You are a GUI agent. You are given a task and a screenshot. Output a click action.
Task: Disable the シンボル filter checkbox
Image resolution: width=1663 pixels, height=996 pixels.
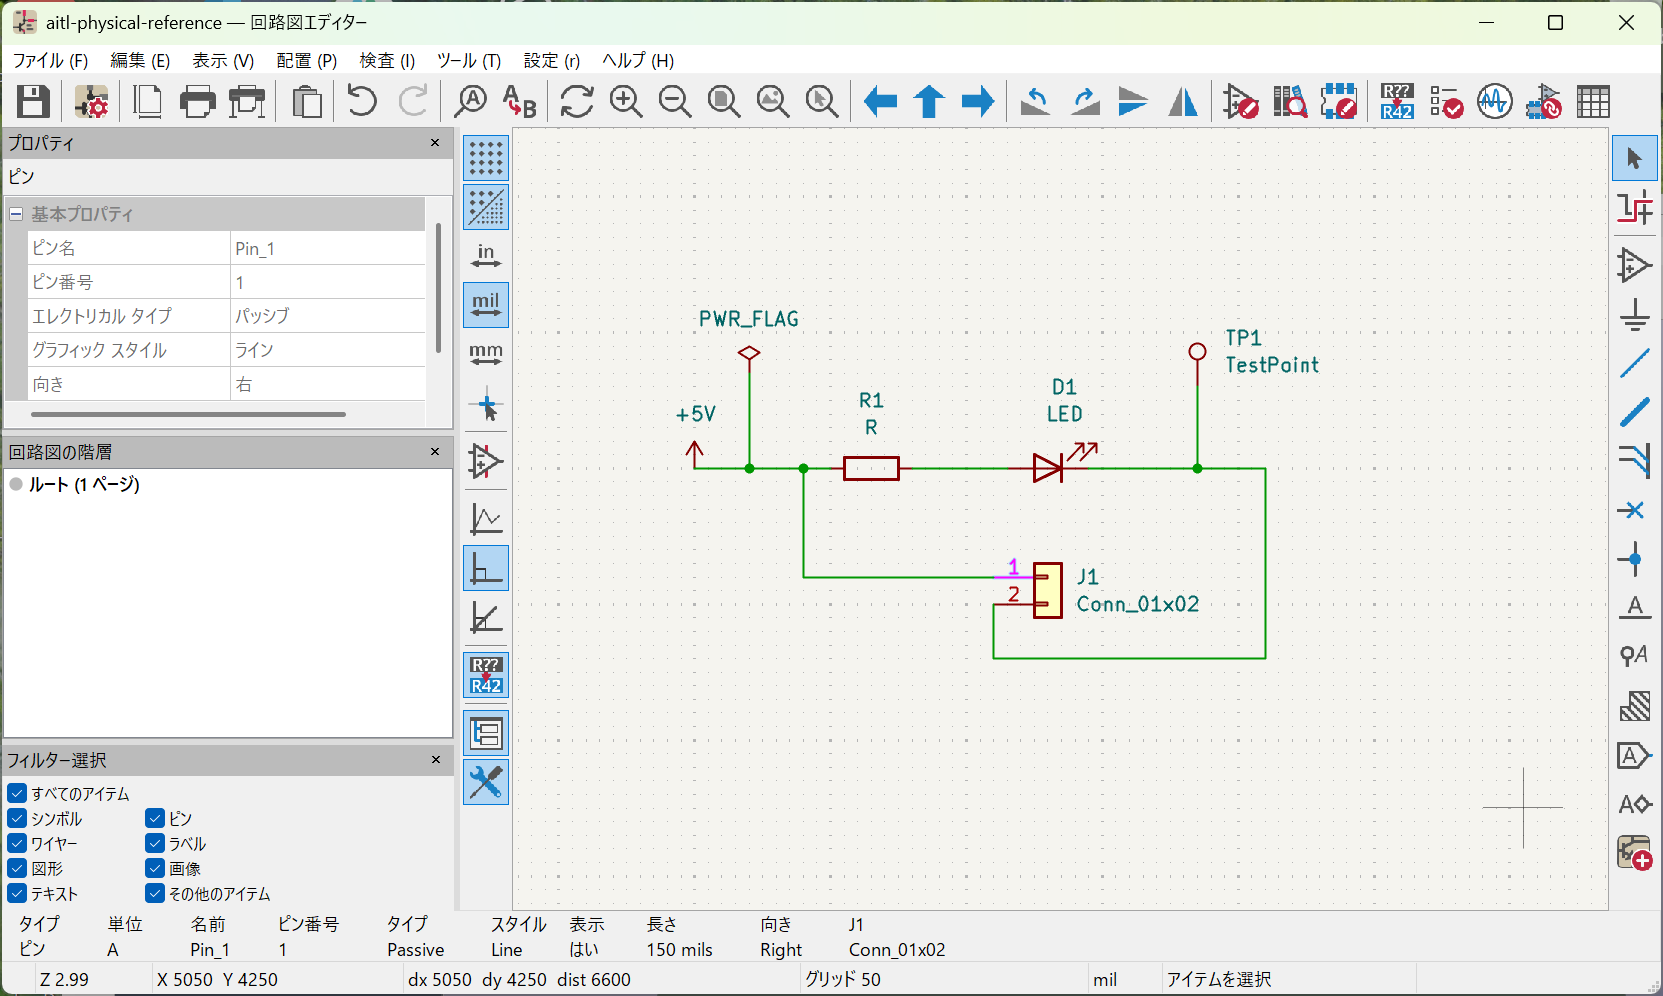pyautogui.click(x=17, y=818)
